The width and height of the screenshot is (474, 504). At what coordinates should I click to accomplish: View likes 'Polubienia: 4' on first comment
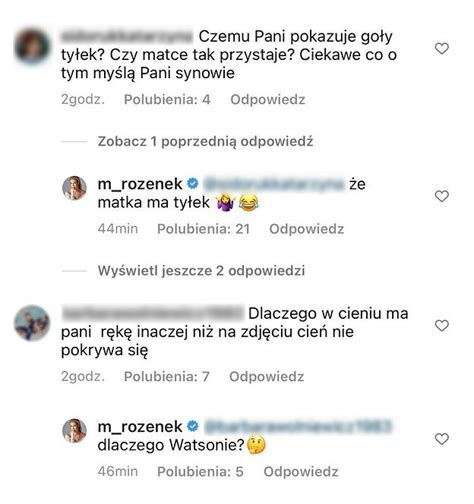click(167, 100)
